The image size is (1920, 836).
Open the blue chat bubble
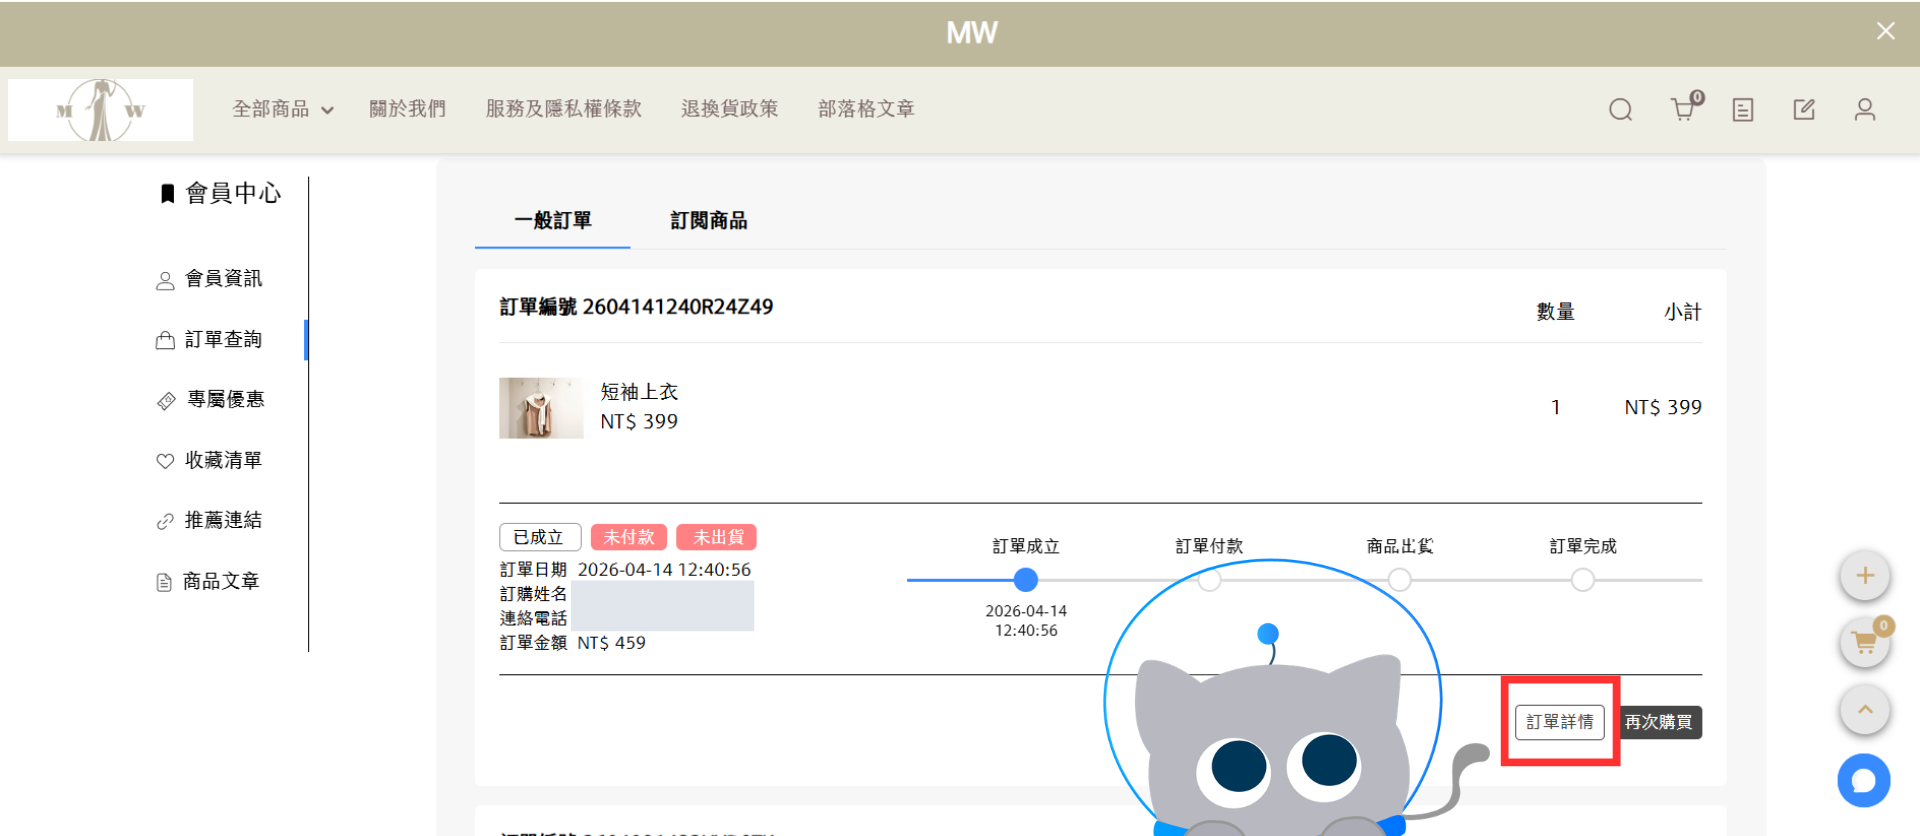(1864, 780)
